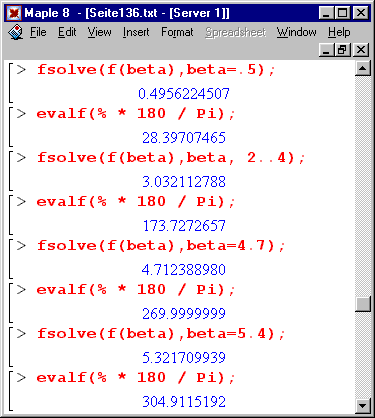
Task: Place cursor in fsolve beta=.5 input
Action: tap(156, 70)
